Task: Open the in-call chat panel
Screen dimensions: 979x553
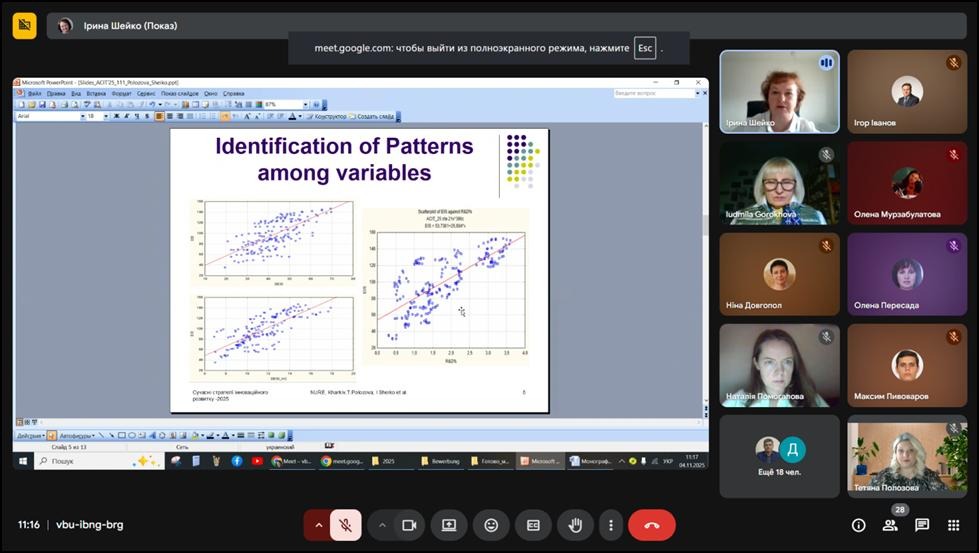Action: pos(922,525)
